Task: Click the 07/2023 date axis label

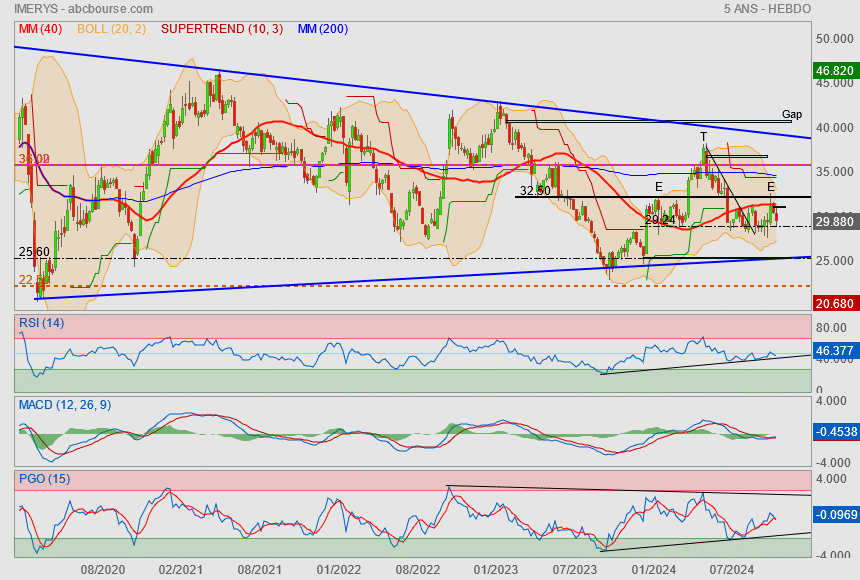Action: 575,570
